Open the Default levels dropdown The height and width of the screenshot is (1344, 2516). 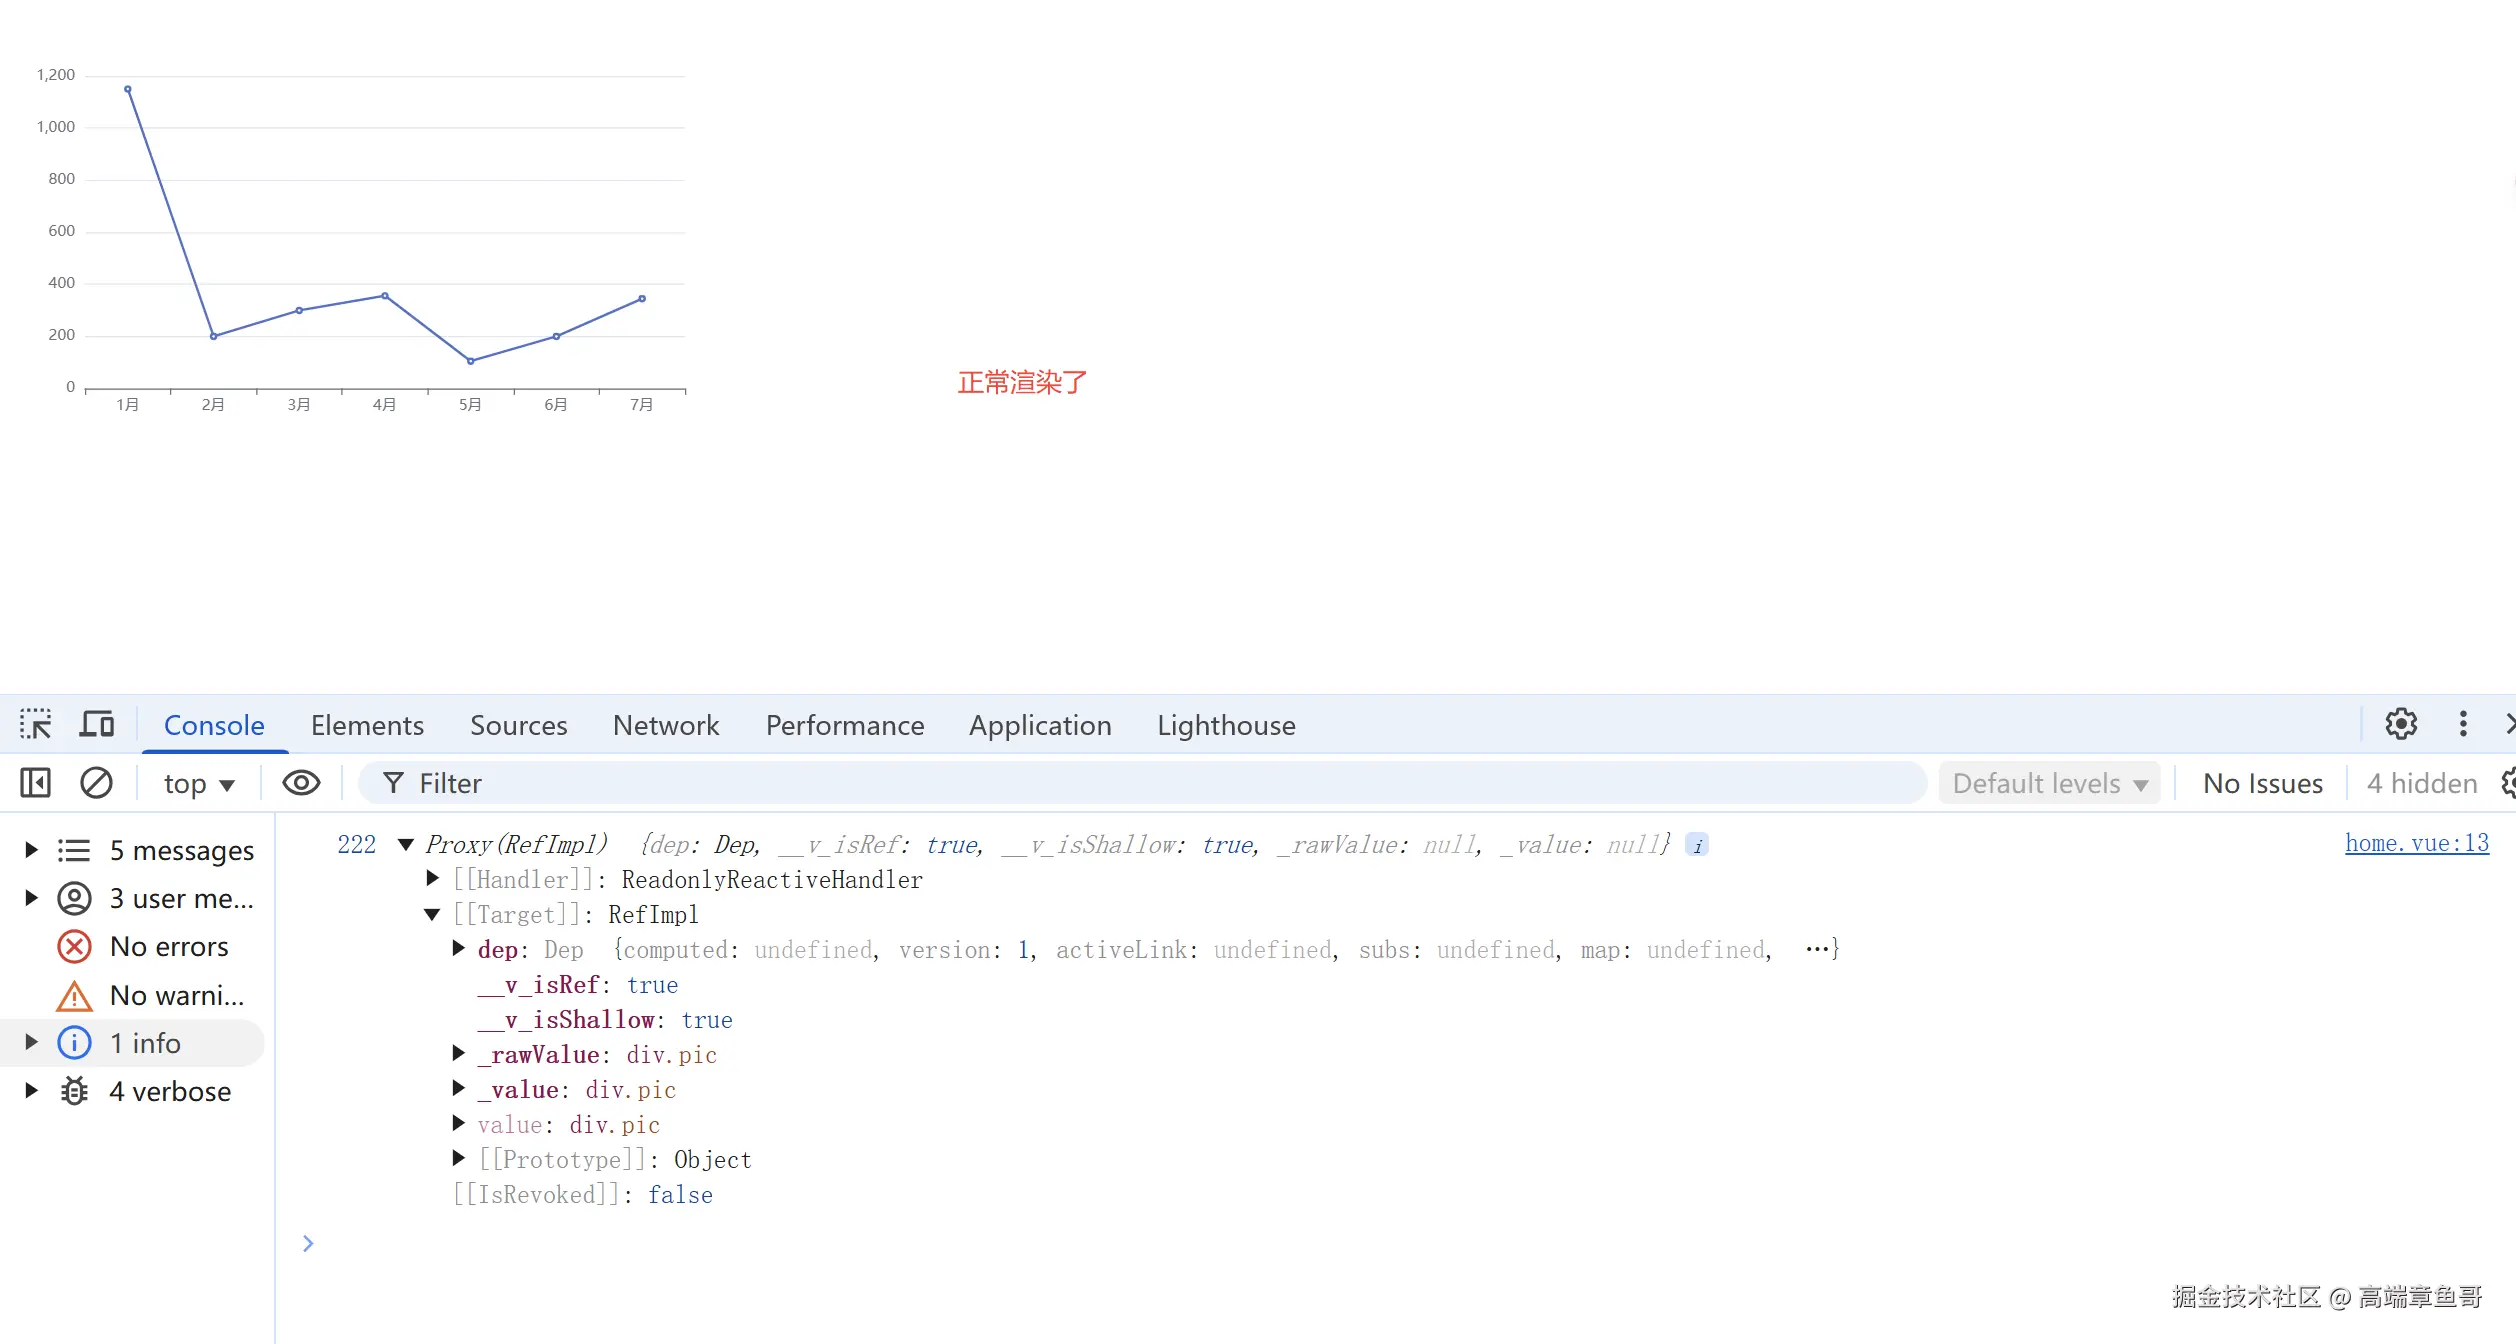[2049, 784]
